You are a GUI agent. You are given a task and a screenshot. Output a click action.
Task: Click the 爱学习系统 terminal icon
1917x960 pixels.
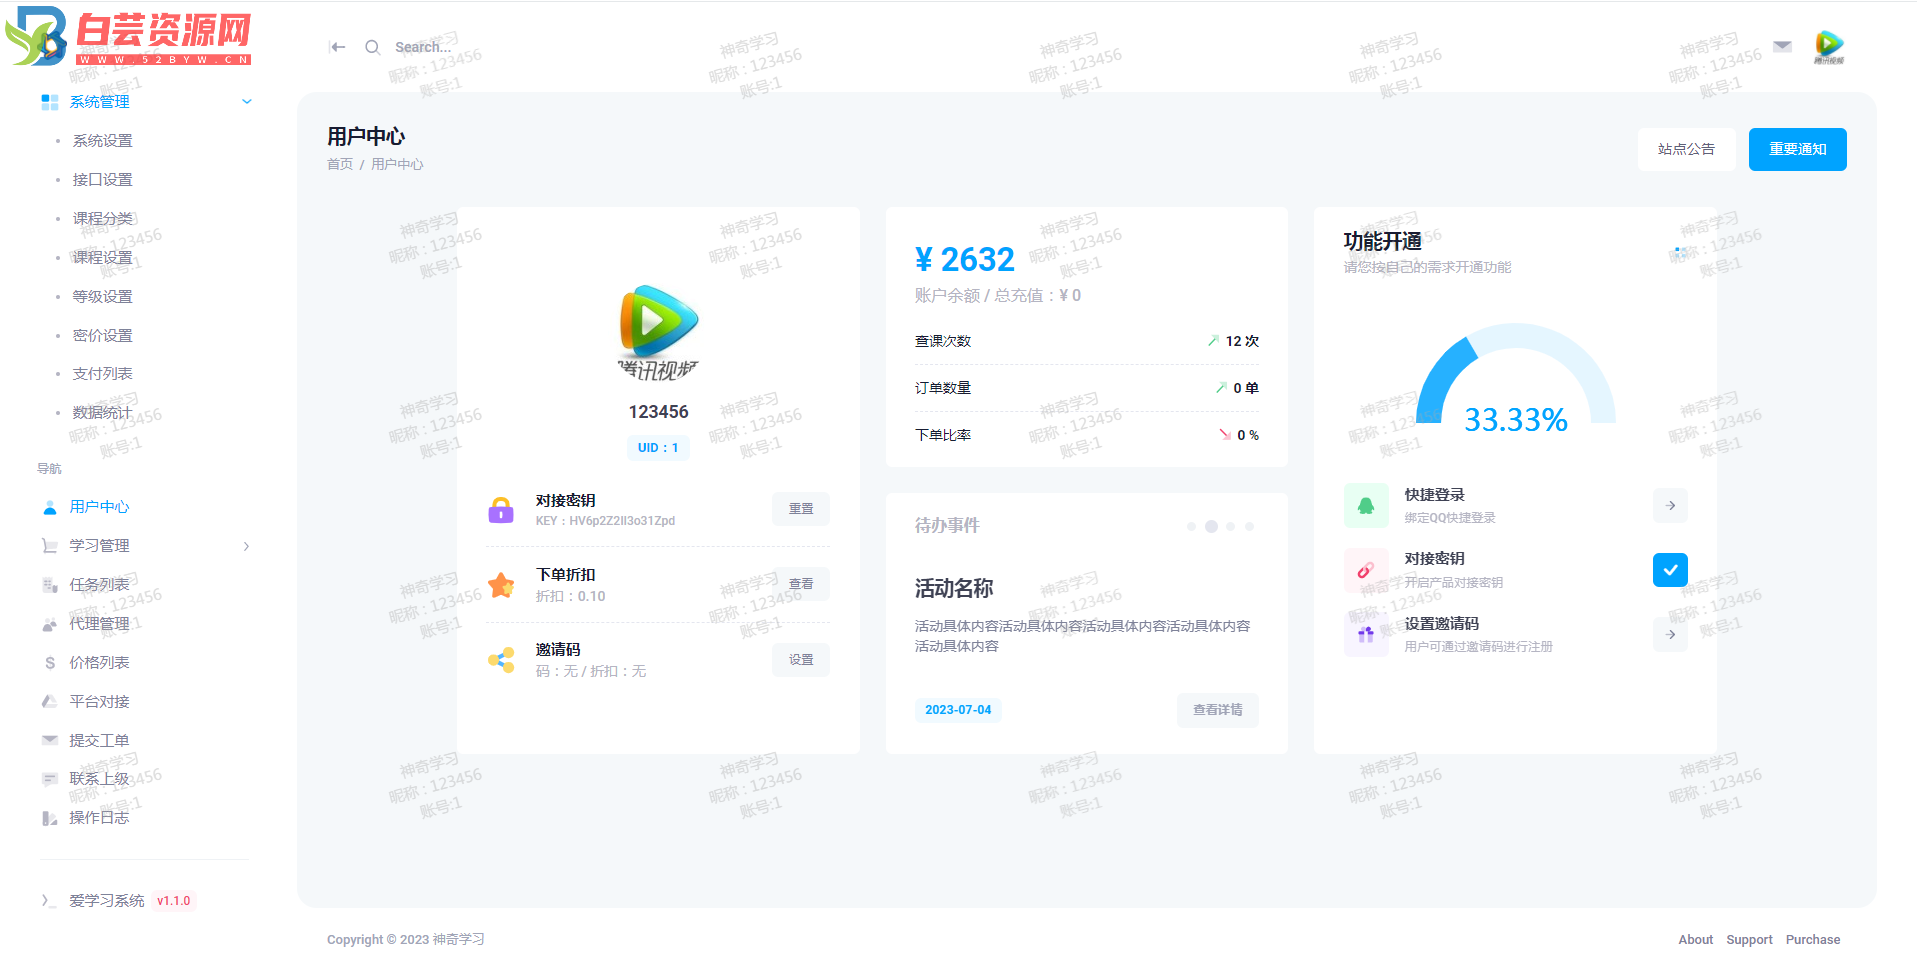click(48, 901)
